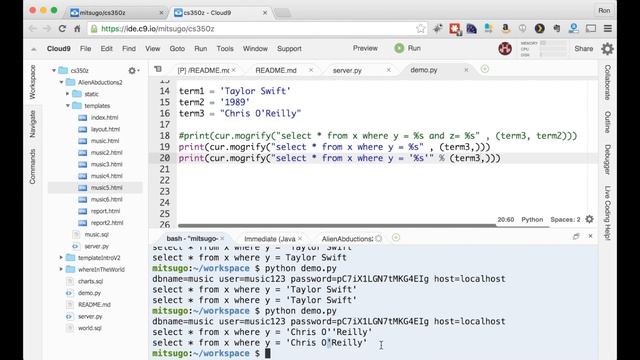Viewport: 640px width, 360px height.
Task: Collapse the AlienAbductions2 folder
Action: [x=61, y=82]
